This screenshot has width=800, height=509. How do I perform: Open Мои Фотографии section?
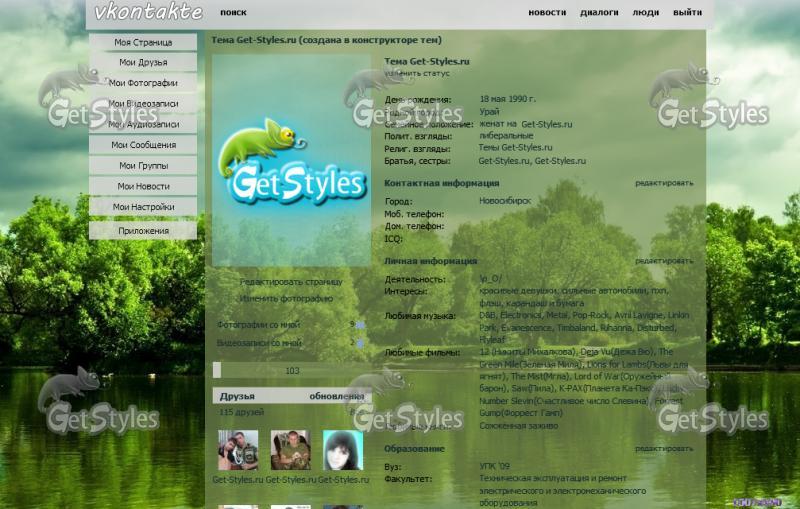[143, 83]
